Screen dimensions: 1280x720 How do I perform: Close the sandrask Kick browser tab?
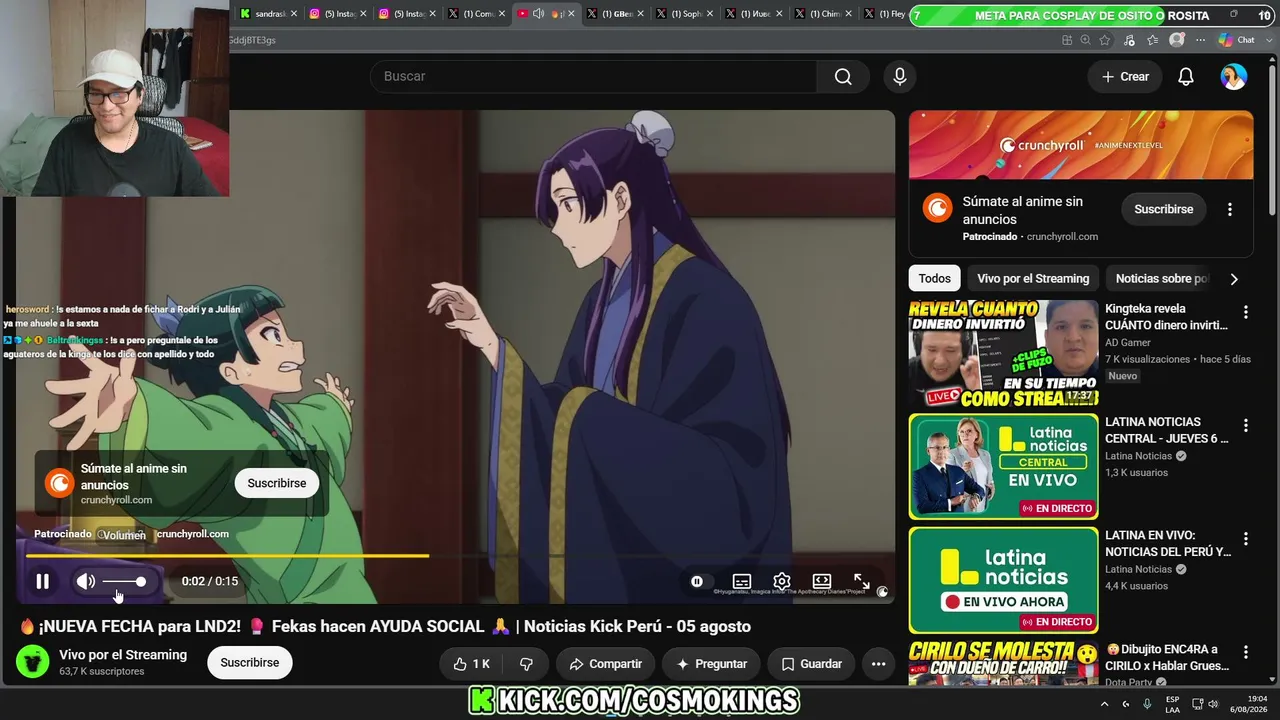(294, 14)
